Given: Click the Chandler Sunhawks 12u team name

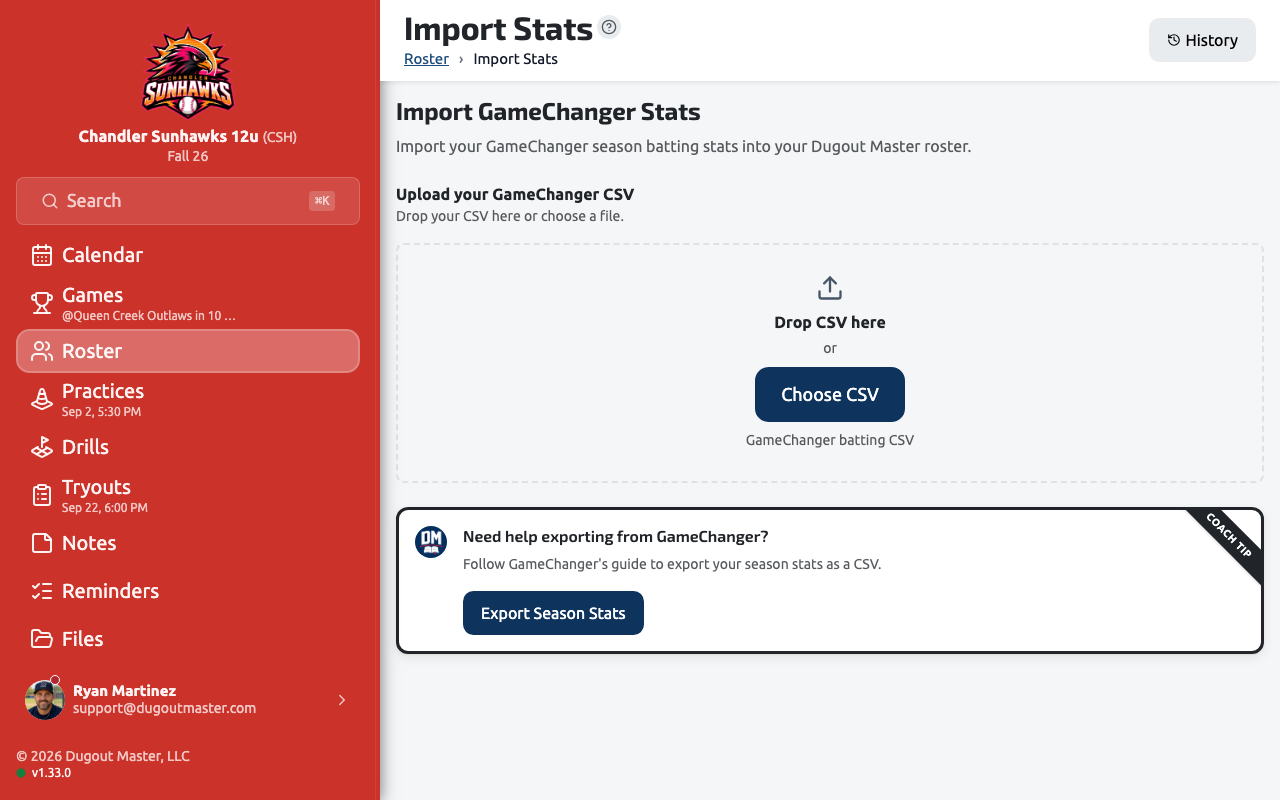Looking at the screenshot, I should [x=169, y=136].
